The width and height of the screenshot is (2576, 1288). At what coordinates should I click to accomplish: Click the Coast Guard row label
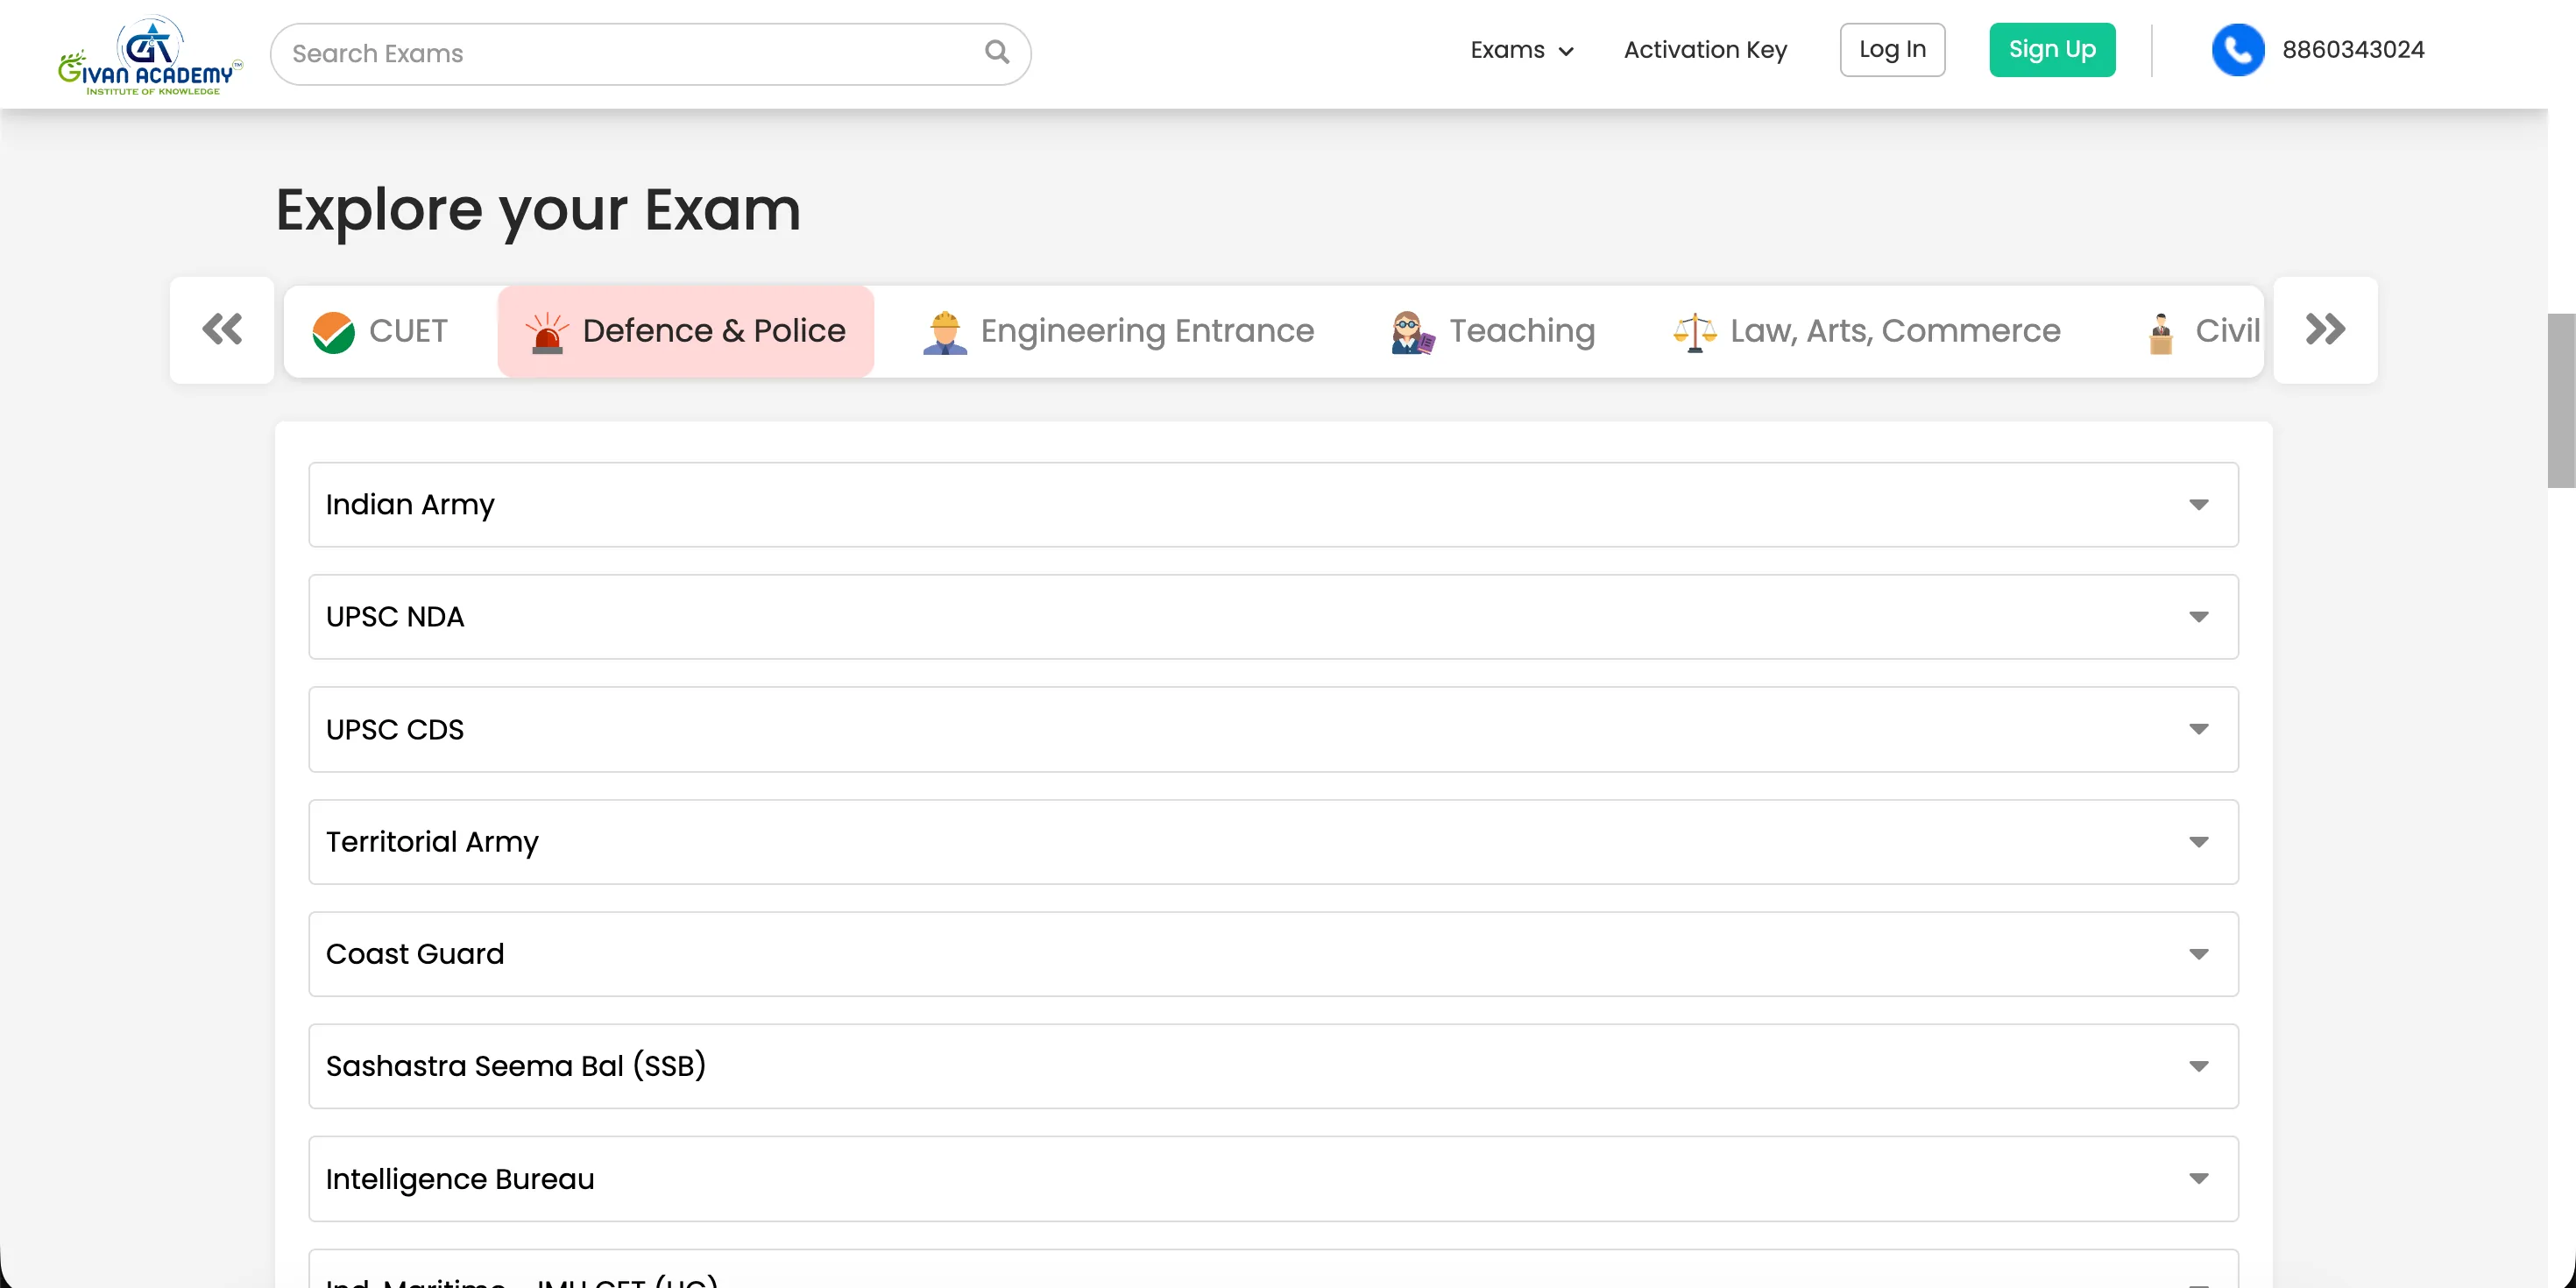tap(415, 954)
